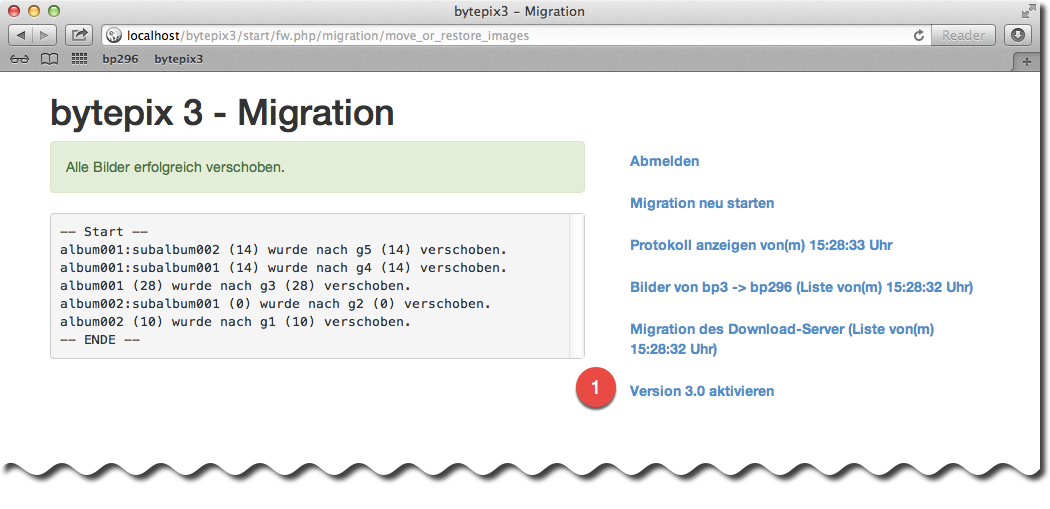1050x509 pixels.
Task: Open Migration des Download-Server link
Action: point(781,339)
